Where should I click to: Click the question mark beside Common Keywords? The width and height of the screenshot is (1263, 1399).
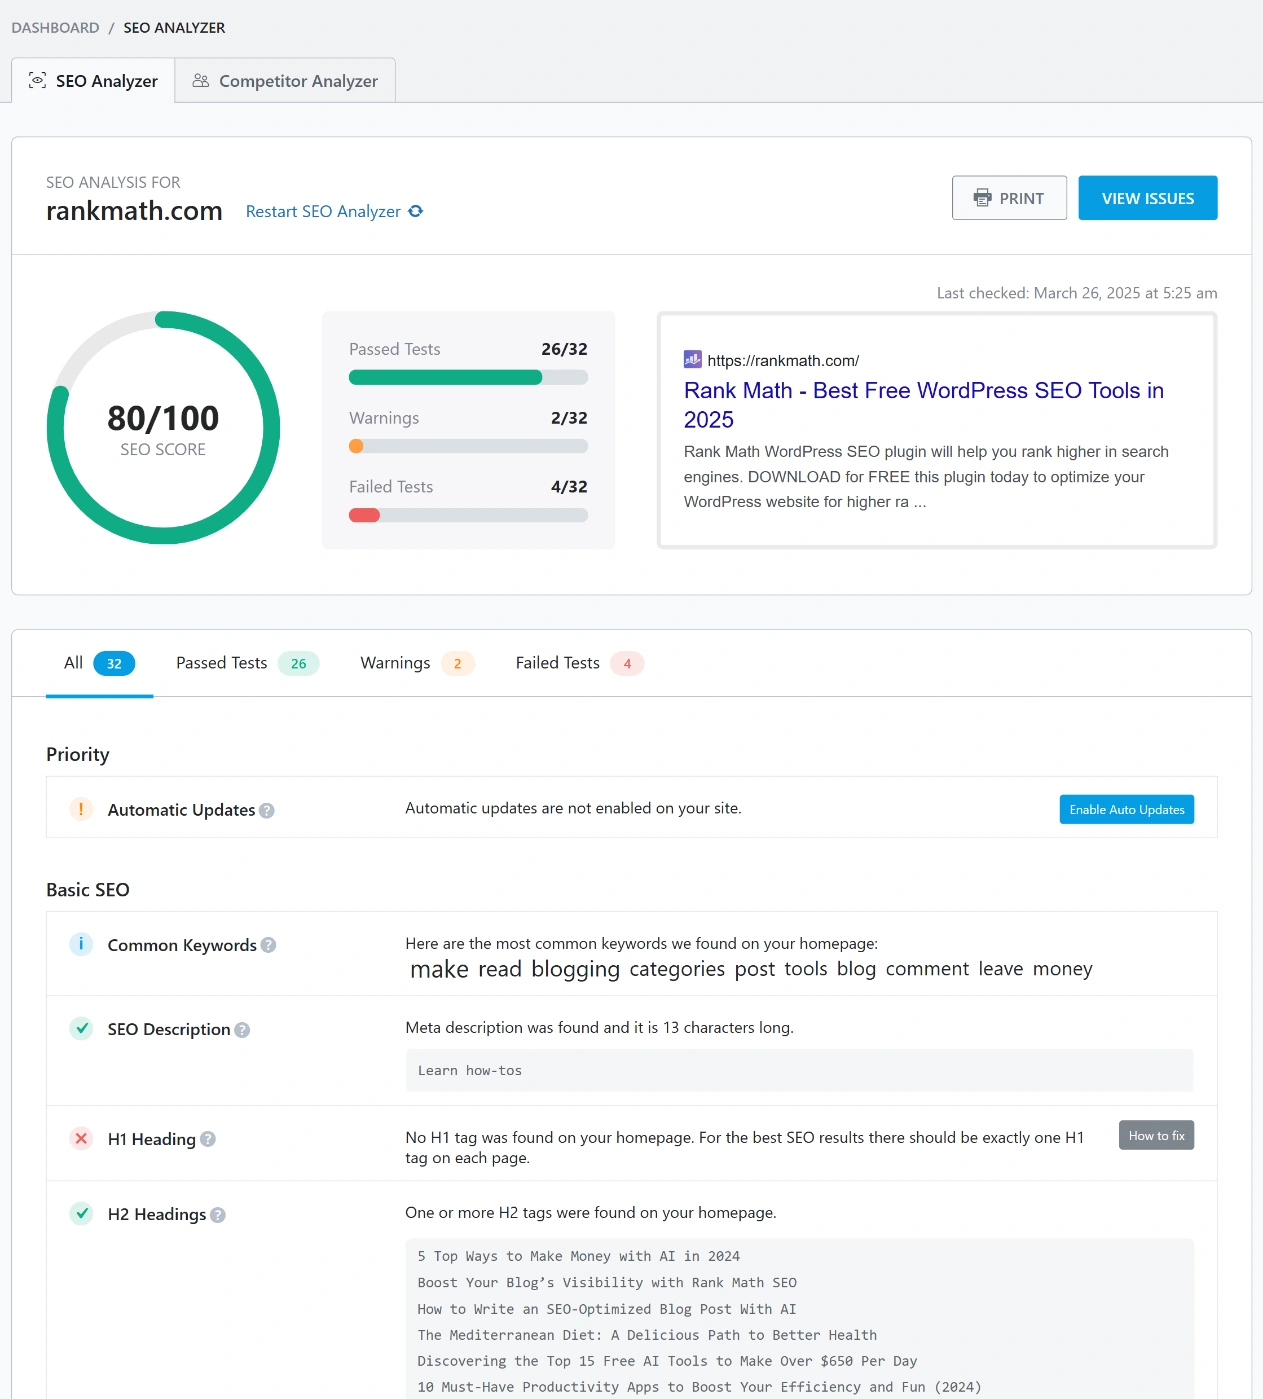[269, 945]
